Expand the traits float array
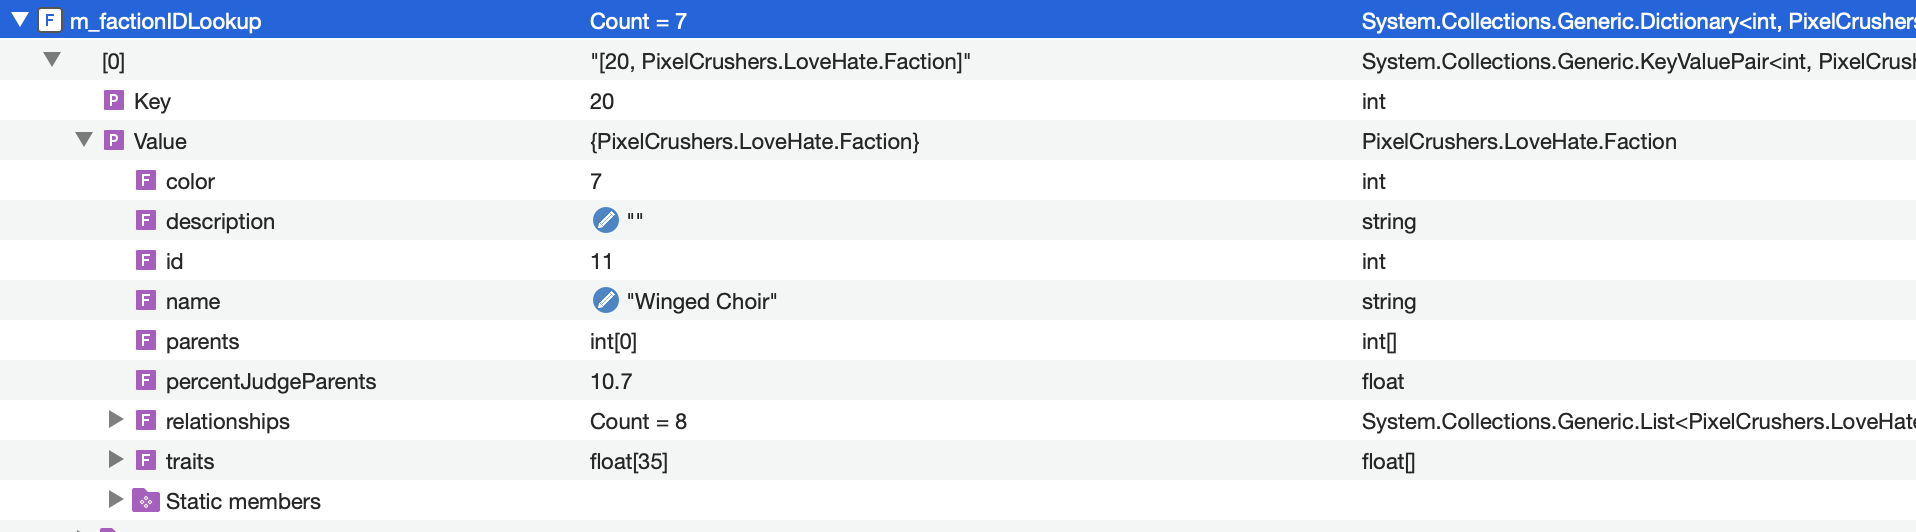Viewport: 1916px width, 532px height. click(x=116, y=460)
